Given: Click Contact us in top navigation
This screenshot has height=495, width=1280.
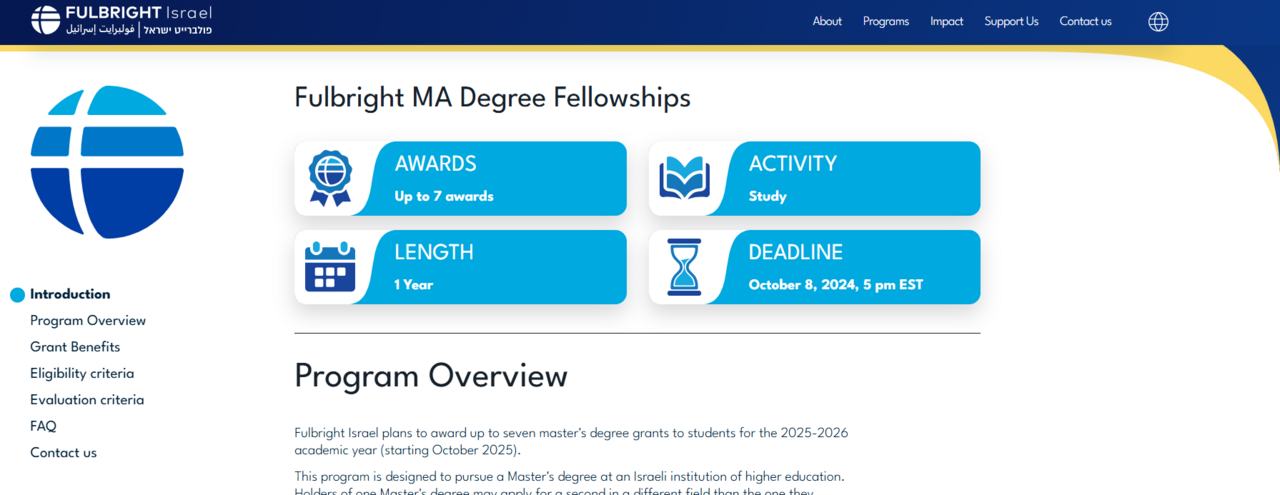Looking at the screenshot, I should [x=1085, y=21].
